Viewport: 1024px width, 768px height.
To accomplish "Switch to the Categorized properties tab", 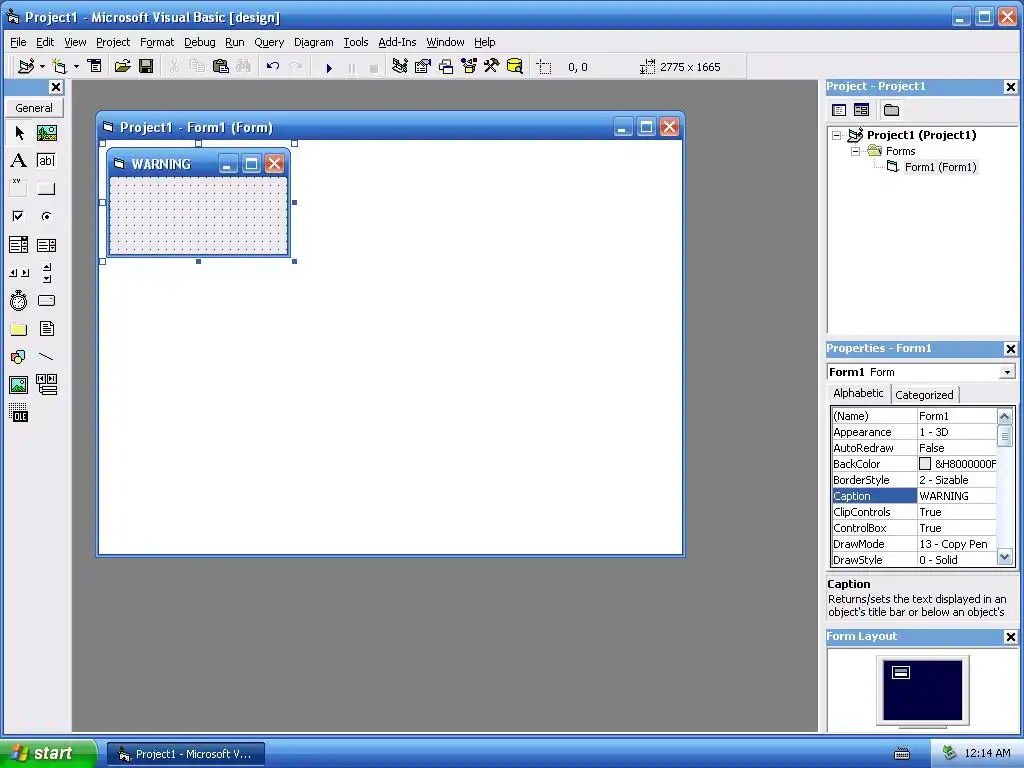I will pos(924,394).
